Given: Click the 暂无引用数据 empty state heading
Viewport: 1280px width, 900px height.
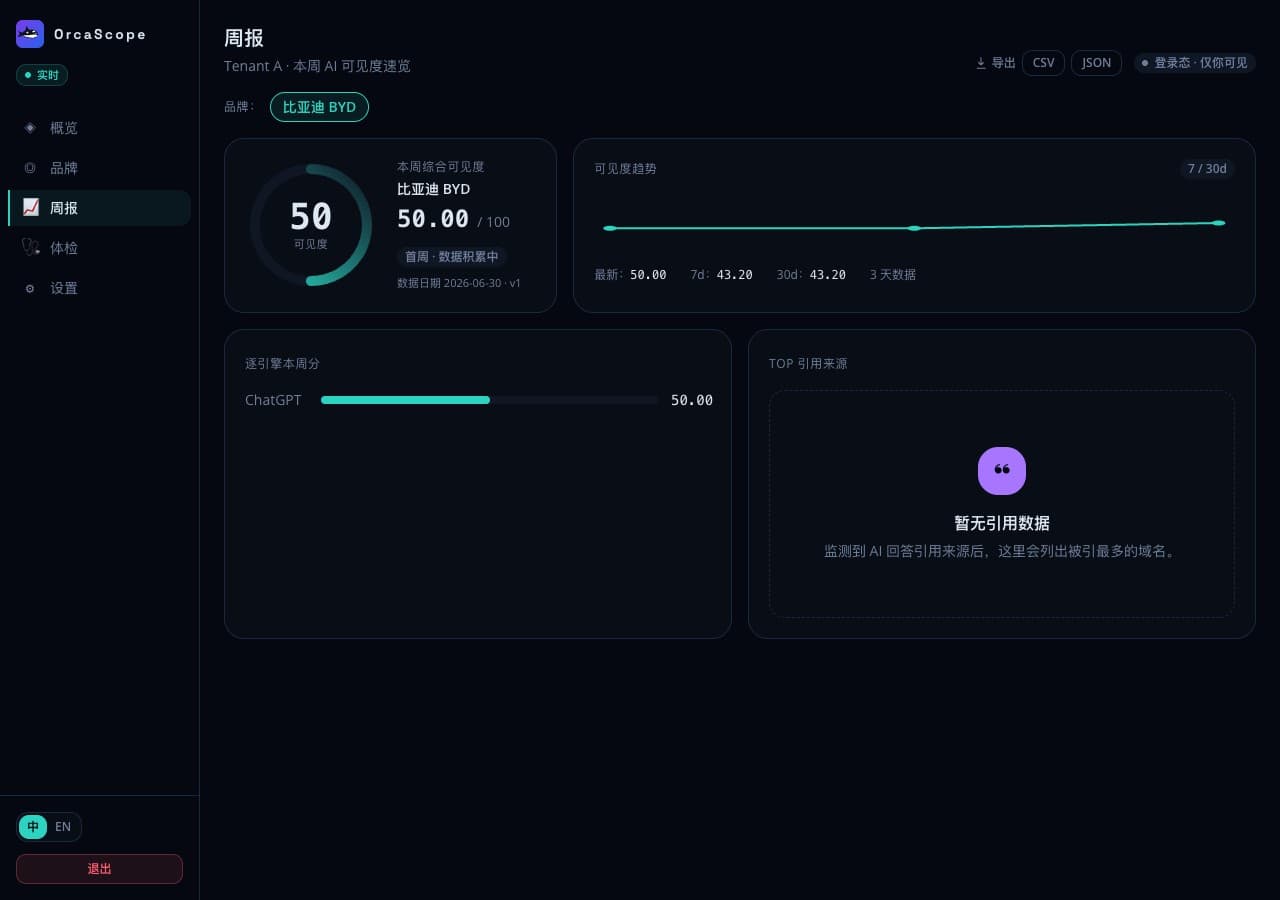Looking at the screenshot, I should click(1002, 523).
